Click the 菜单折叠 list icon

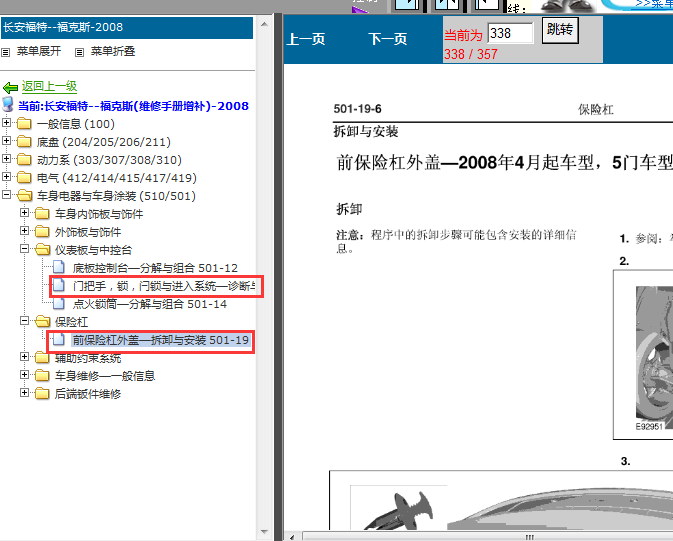pyautogui.click(x=79, y=52)
